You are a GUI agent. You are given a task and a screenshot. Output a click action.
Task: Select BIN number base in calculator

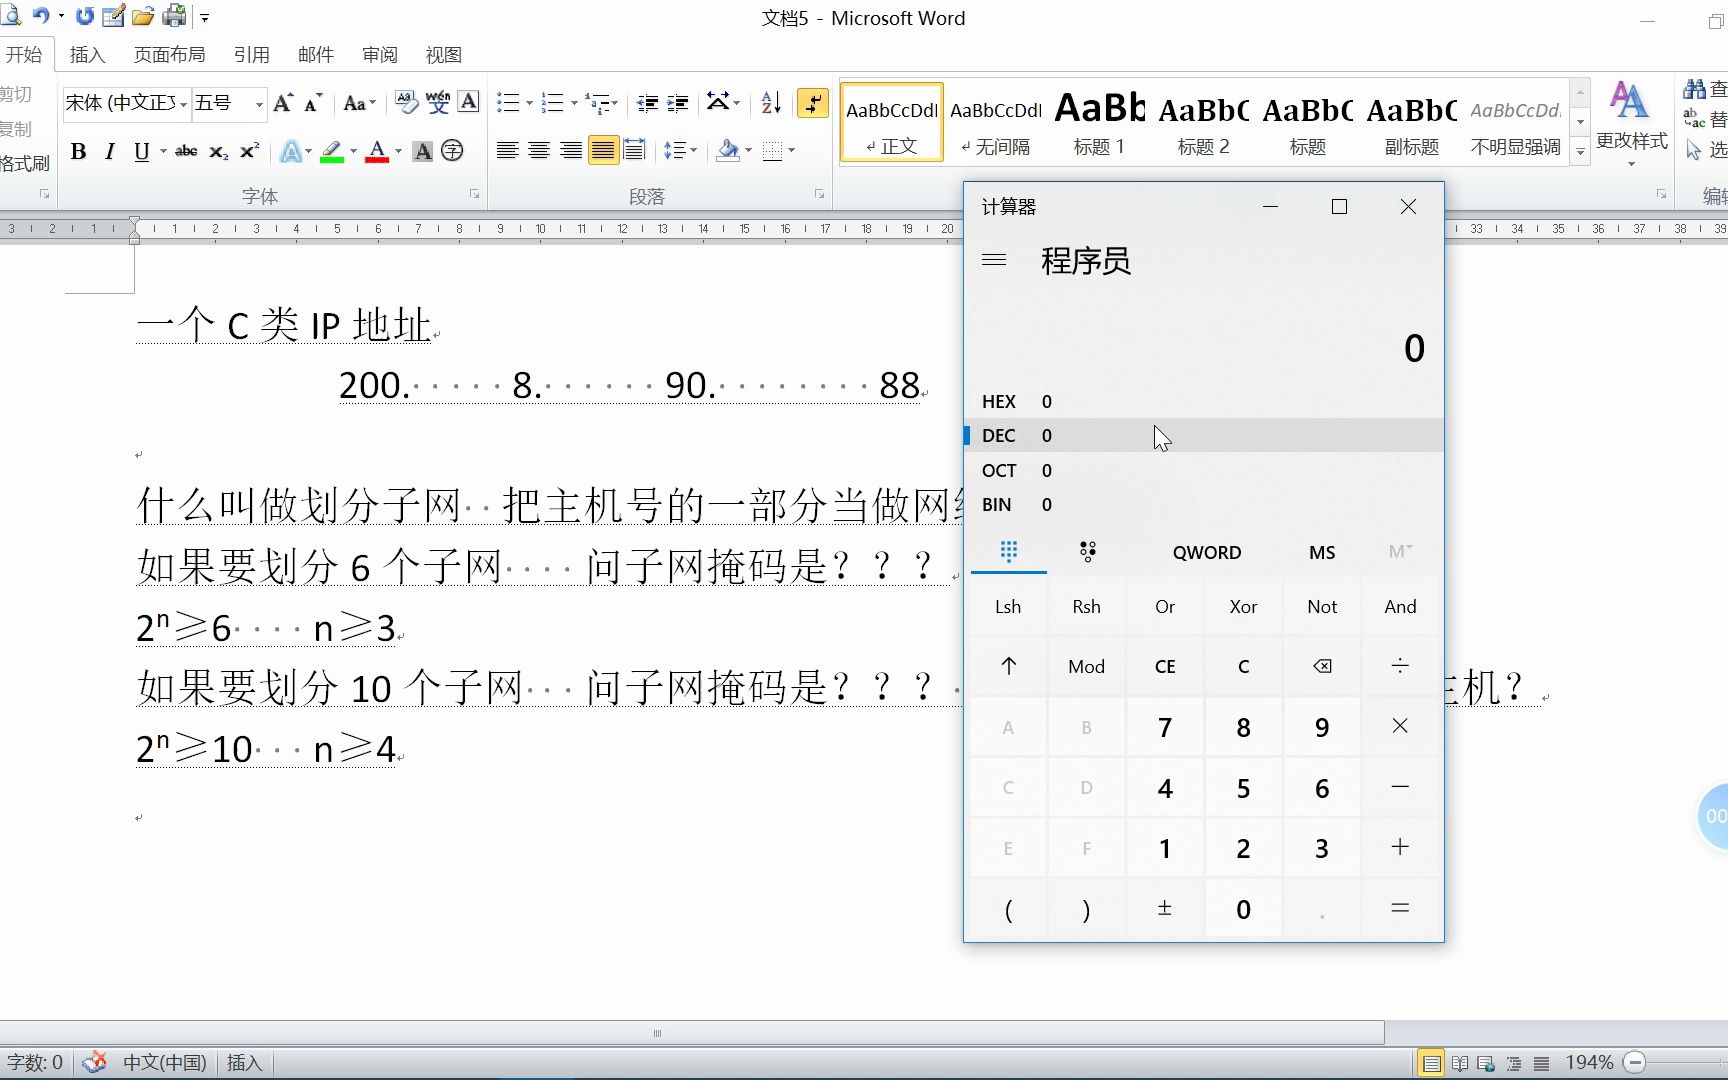click(1204, 504)
